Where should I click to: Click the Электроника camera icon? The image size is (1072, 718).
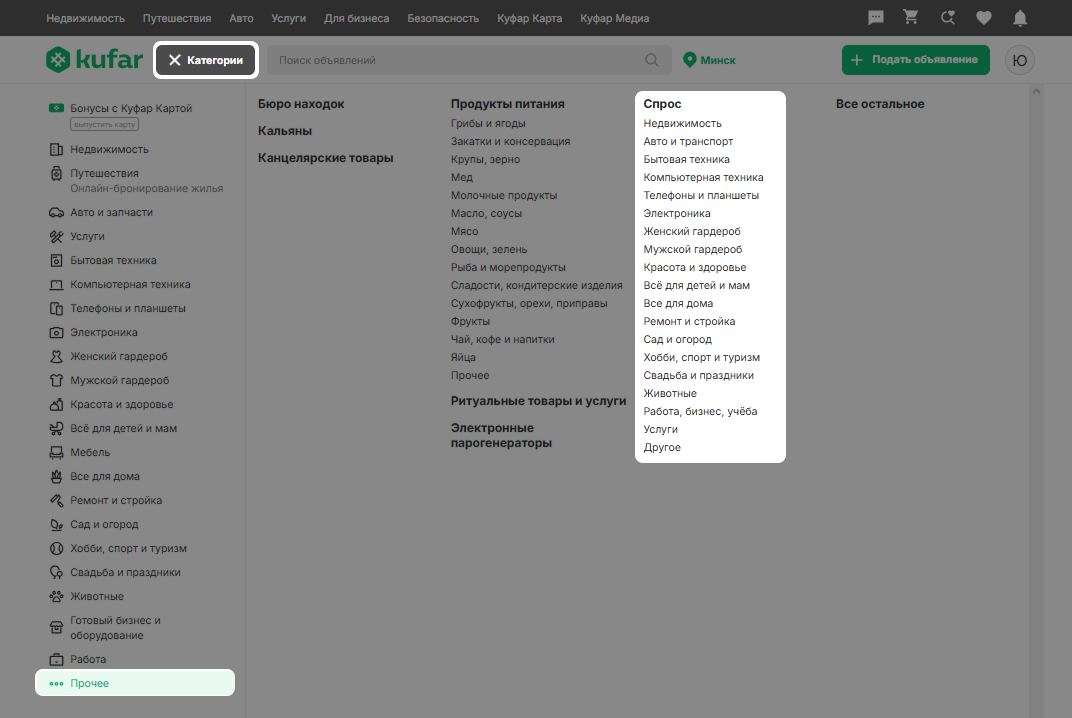tap(57, 332)
